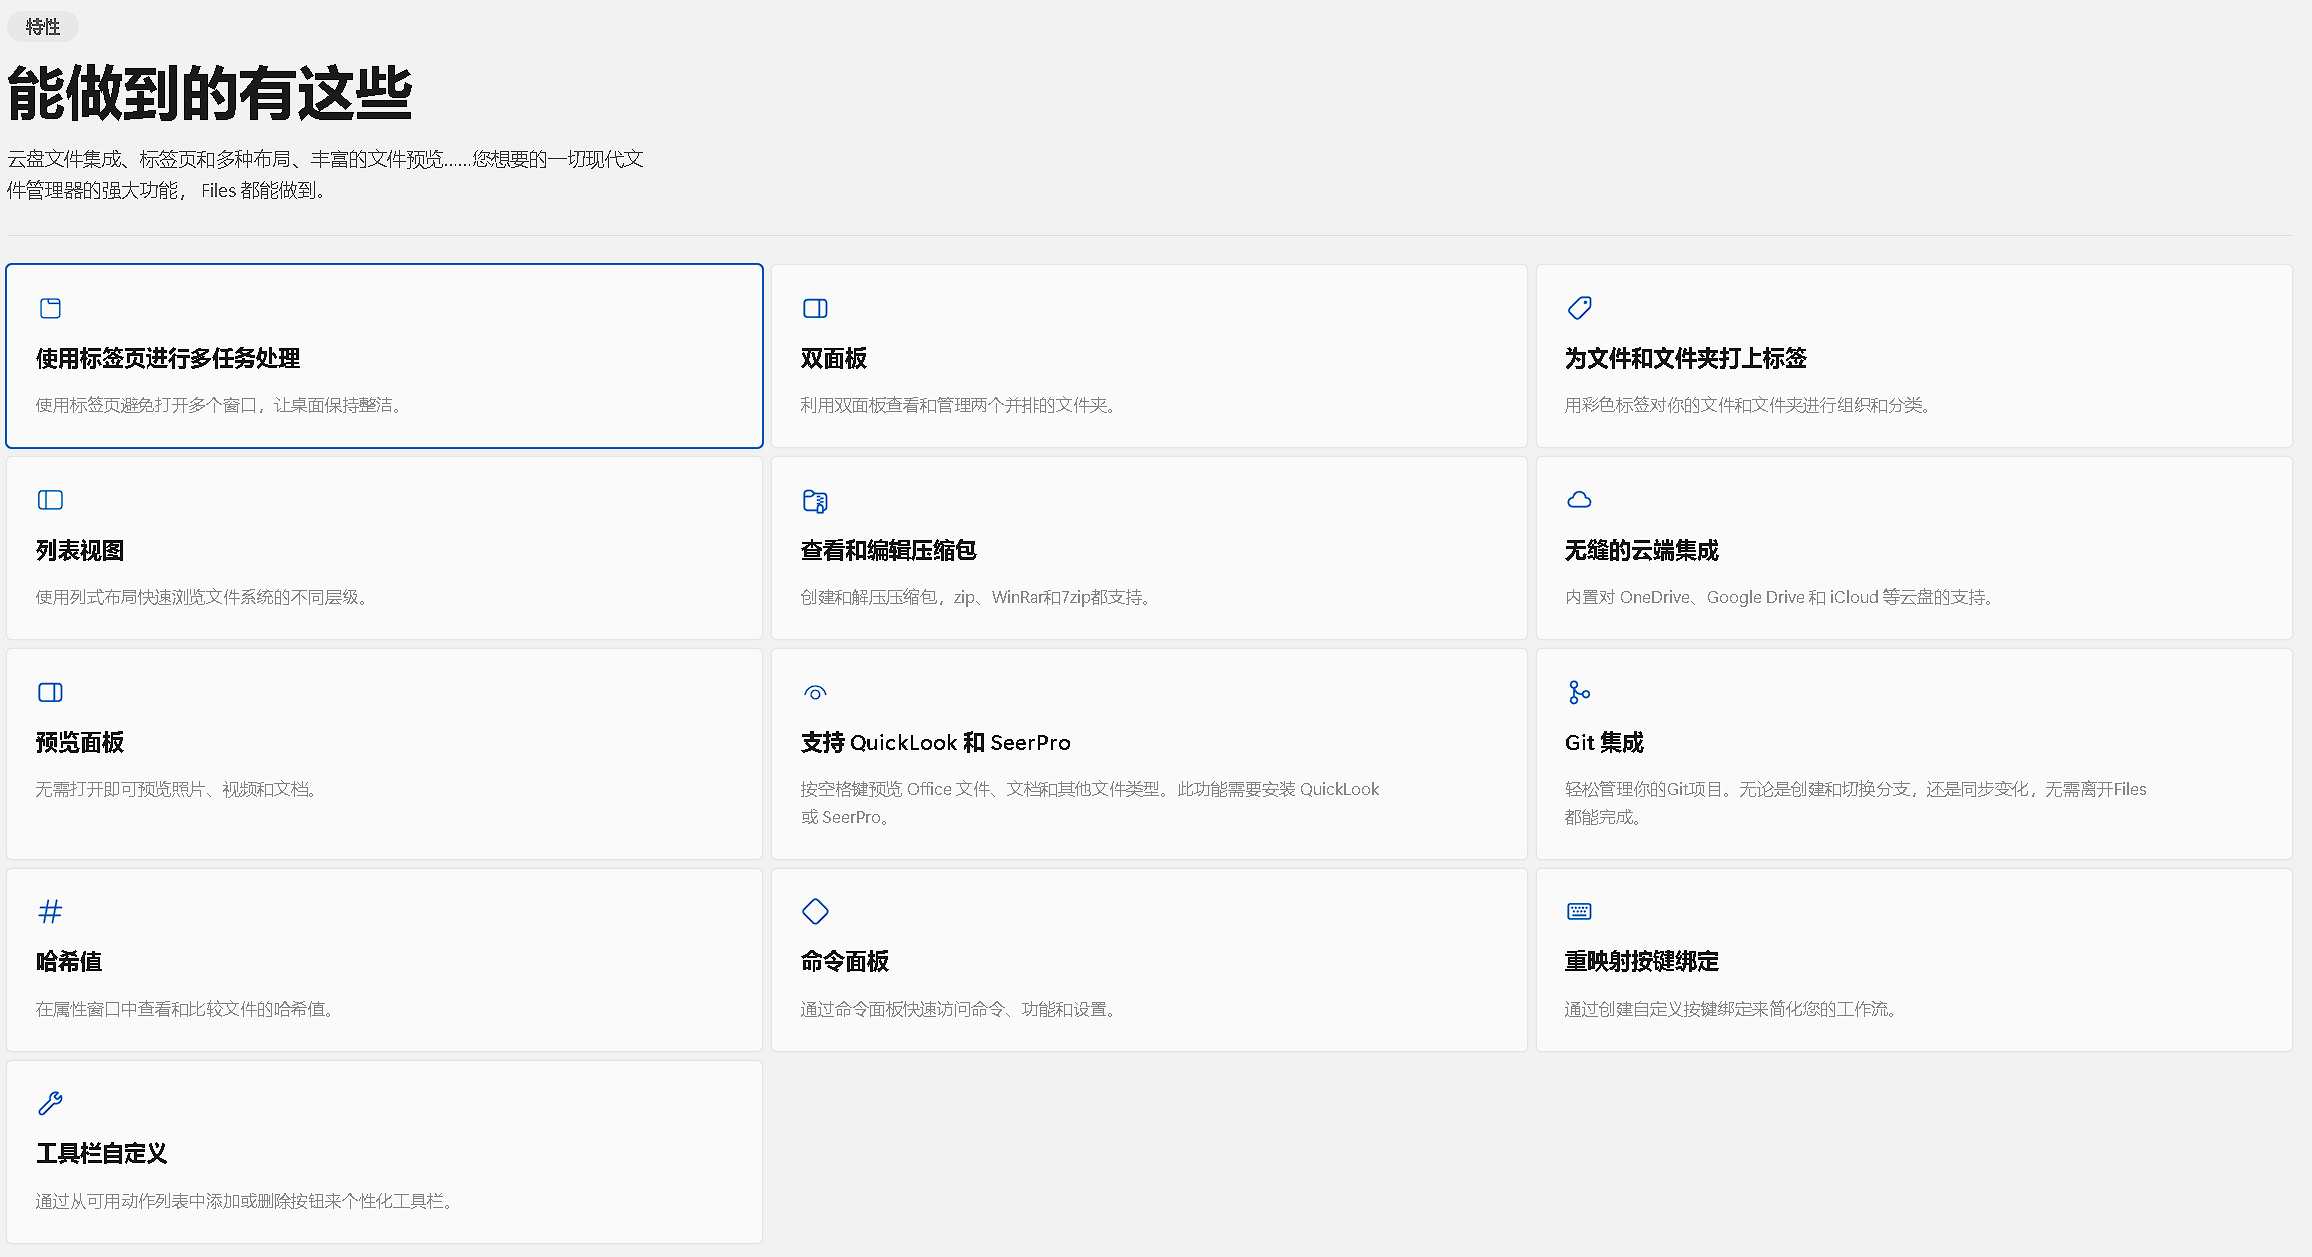Click description 创建和解压压缩包，zip、WinRar和7zip都支持

pos(976,597)
